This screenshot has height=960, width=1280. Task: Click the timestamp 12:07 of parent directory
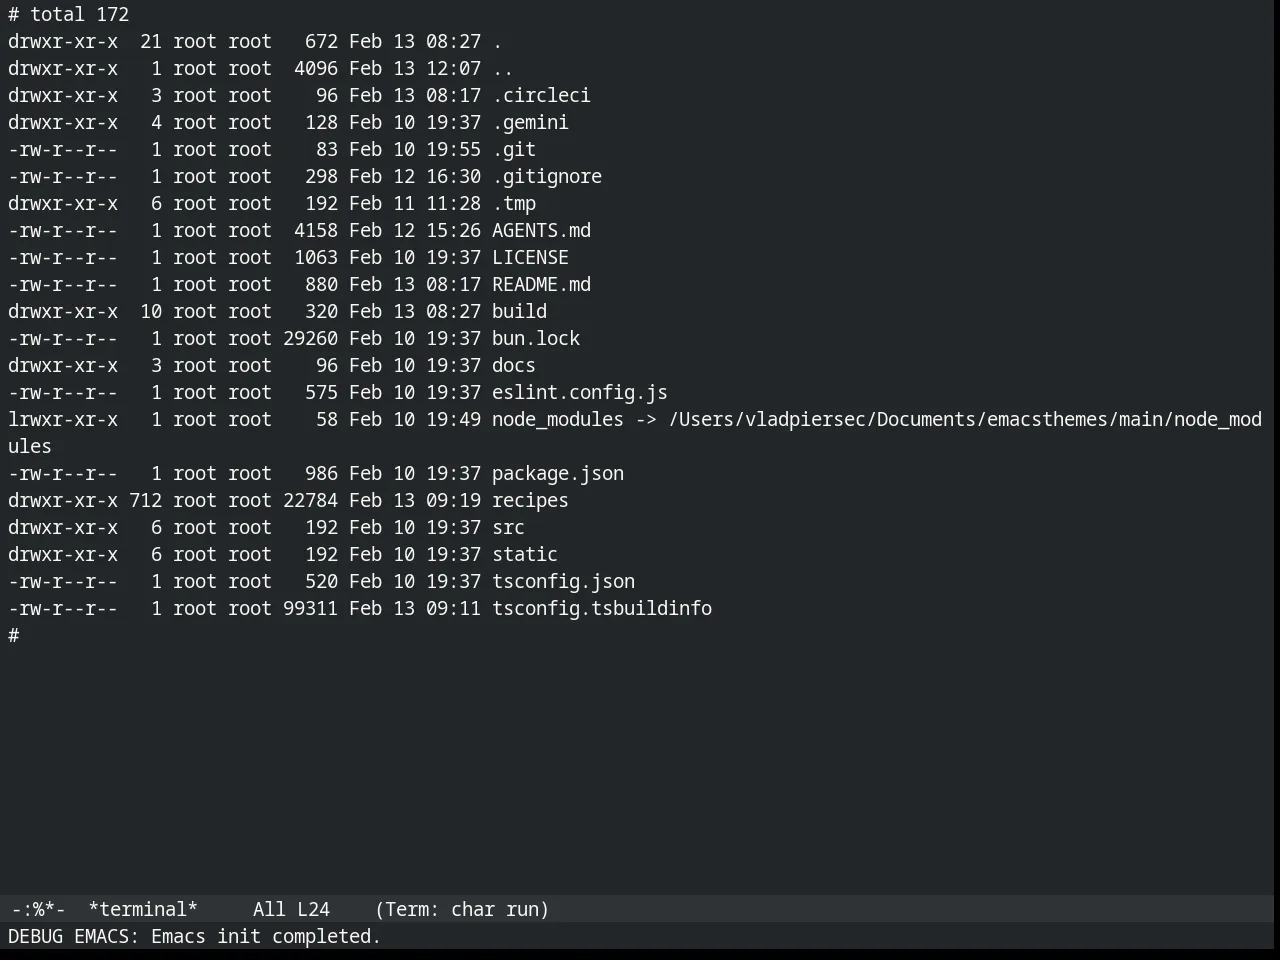click(453, 68)
